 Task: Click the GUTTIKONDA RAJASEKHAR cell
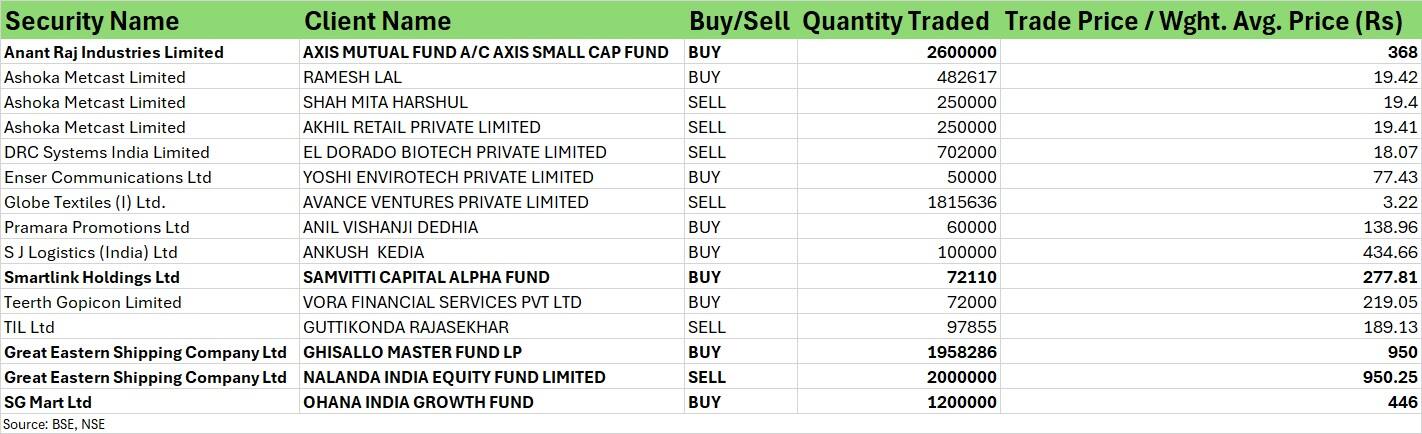click(406, 327)
